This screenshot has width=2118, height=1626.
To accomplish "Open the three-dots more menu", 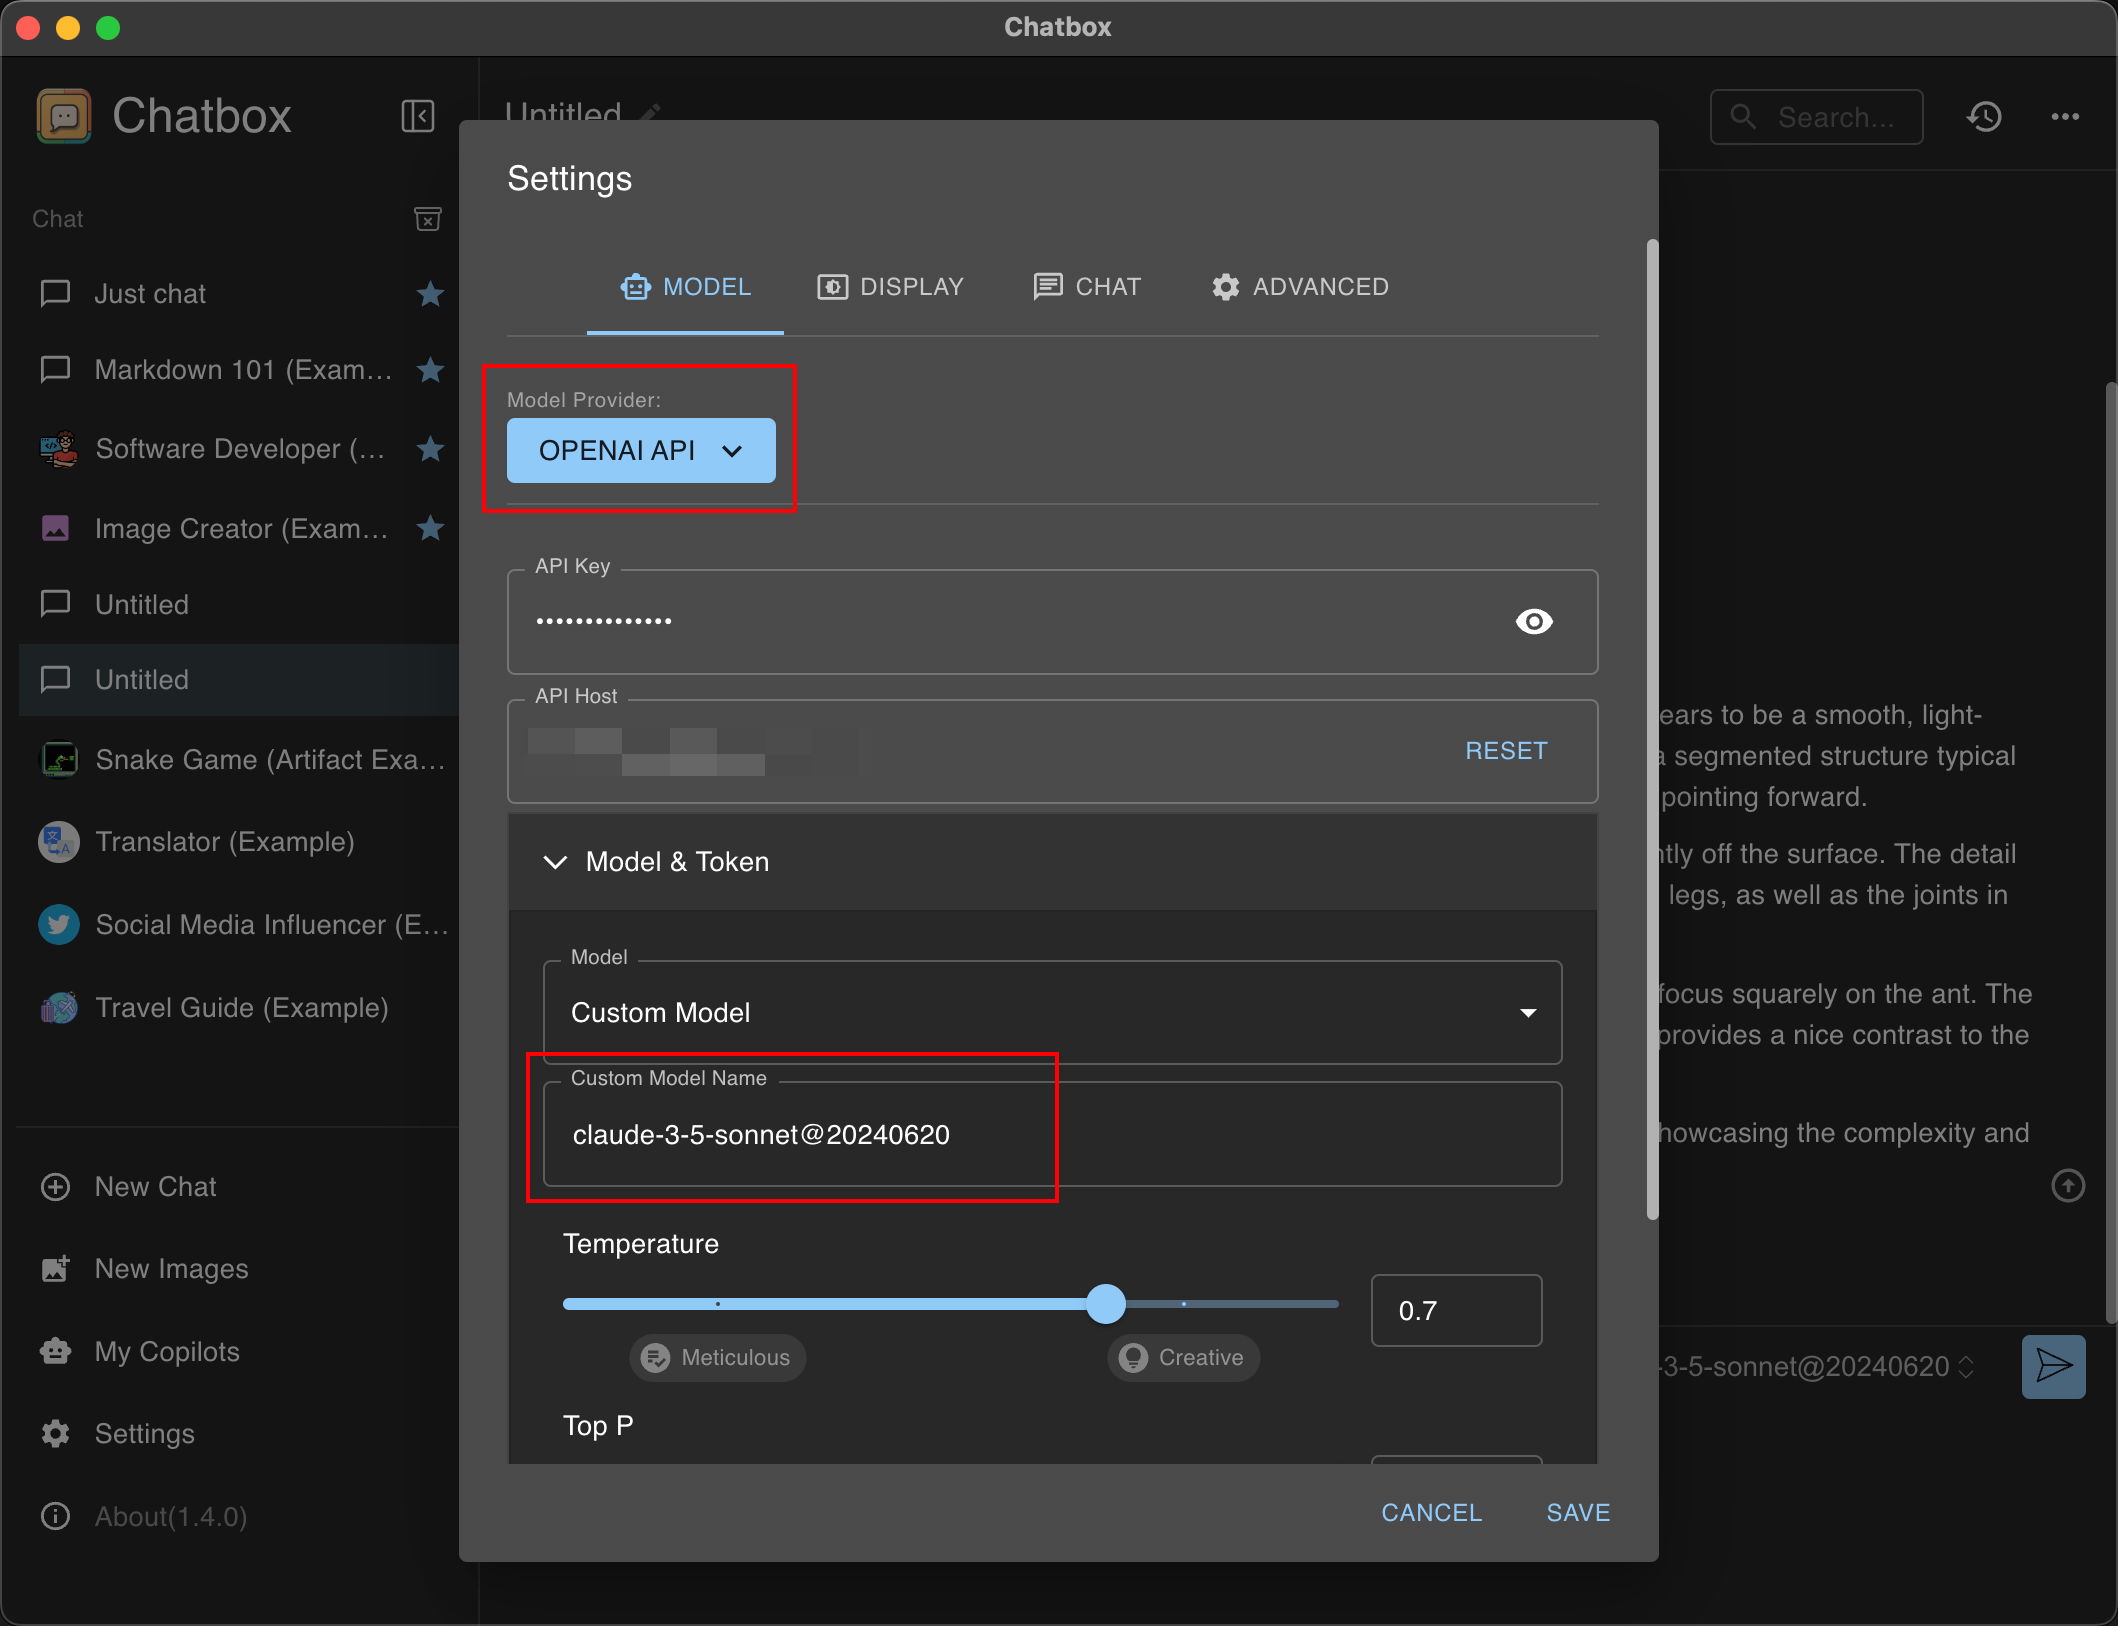I will 2065,117.
